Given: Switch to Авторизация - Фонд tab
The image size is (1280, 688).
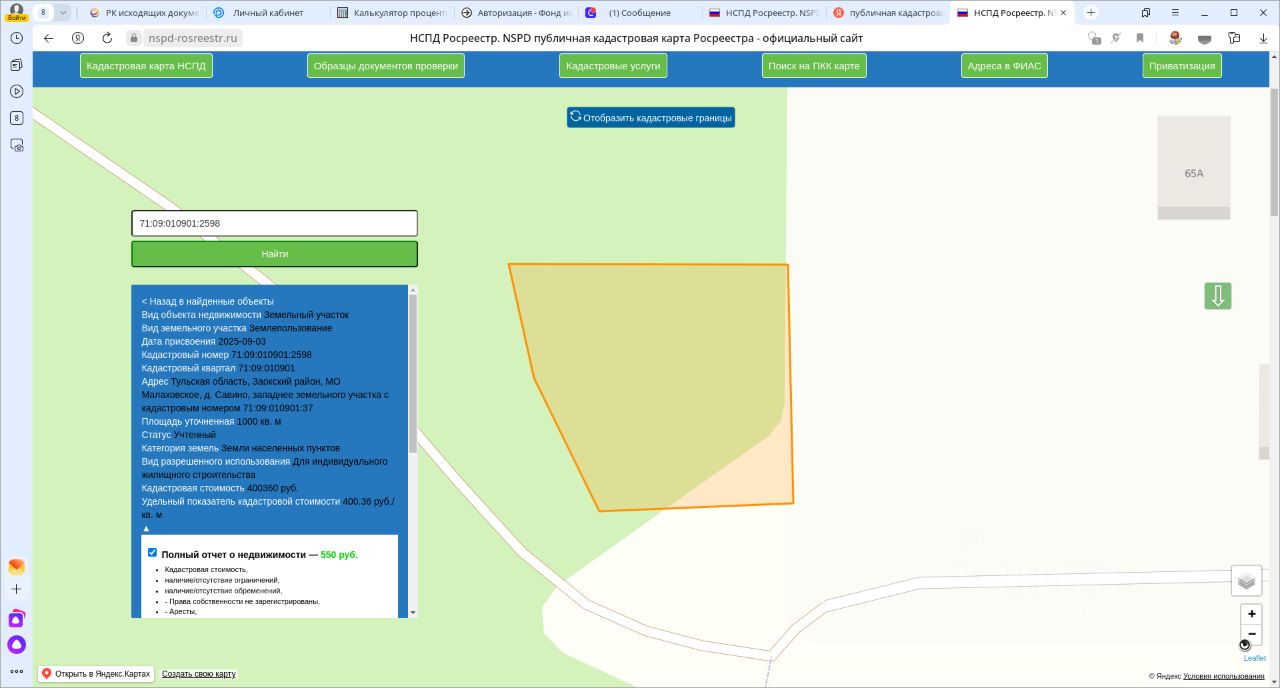Looking at the screenshot, I should click(x=516, y=13).
